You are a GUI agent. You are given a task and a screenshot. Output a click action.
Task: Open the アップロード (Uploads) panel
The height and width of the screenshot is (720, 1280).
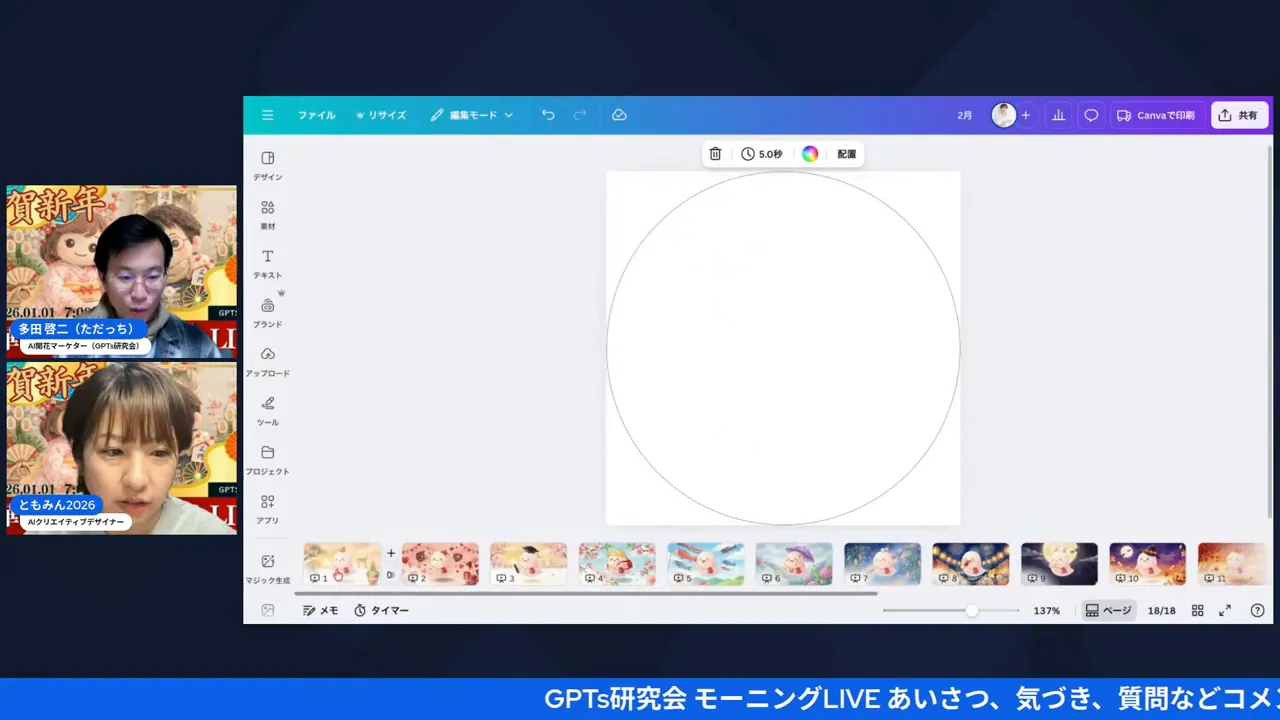(x=267, y=360)
